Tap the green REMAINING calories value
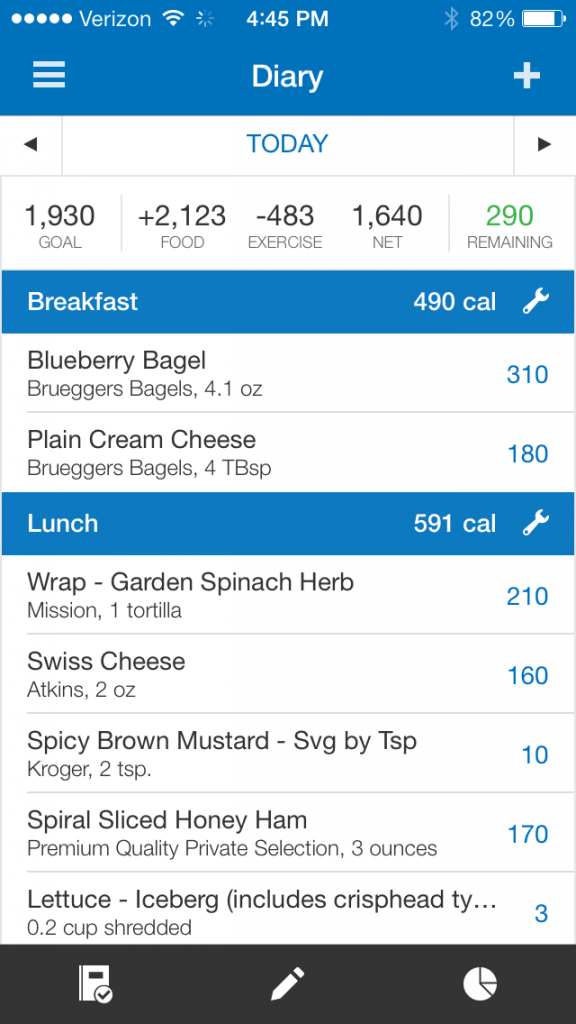Image resolution: width=576 pixels, height=1024 pixels. tap(510, 222)
